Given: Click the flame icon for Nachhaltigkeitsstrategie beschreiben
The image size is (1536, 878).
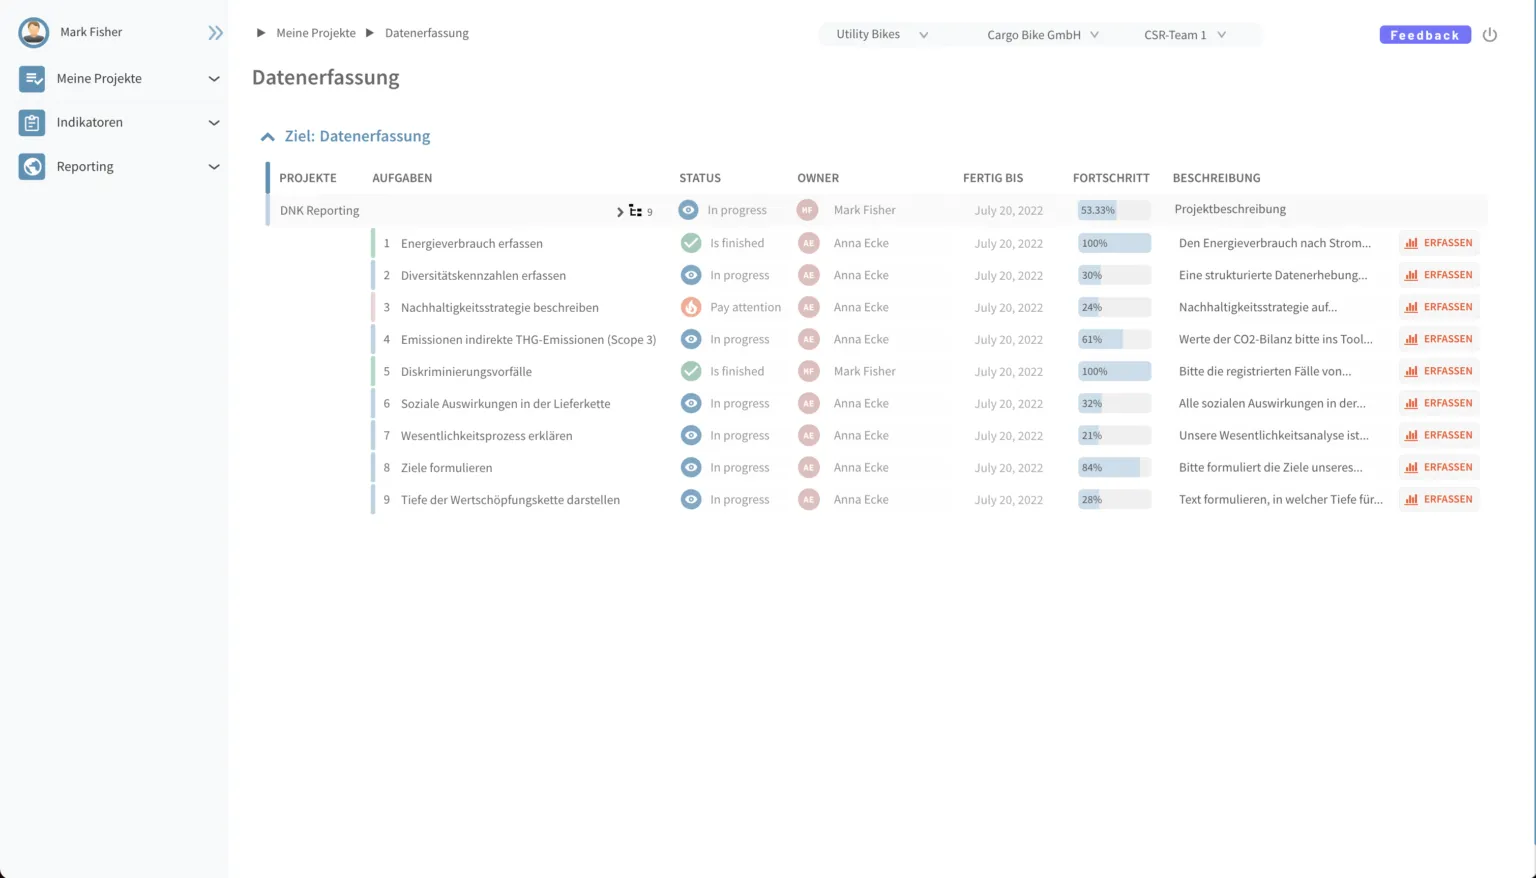Looking at the screenshot, I should 691,307.
